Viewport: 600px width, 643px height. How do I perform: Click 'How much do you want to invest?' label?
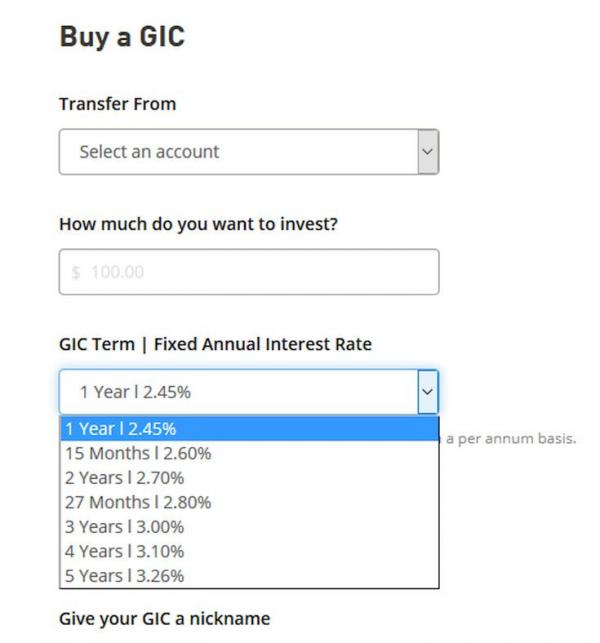tap(198, 224)
